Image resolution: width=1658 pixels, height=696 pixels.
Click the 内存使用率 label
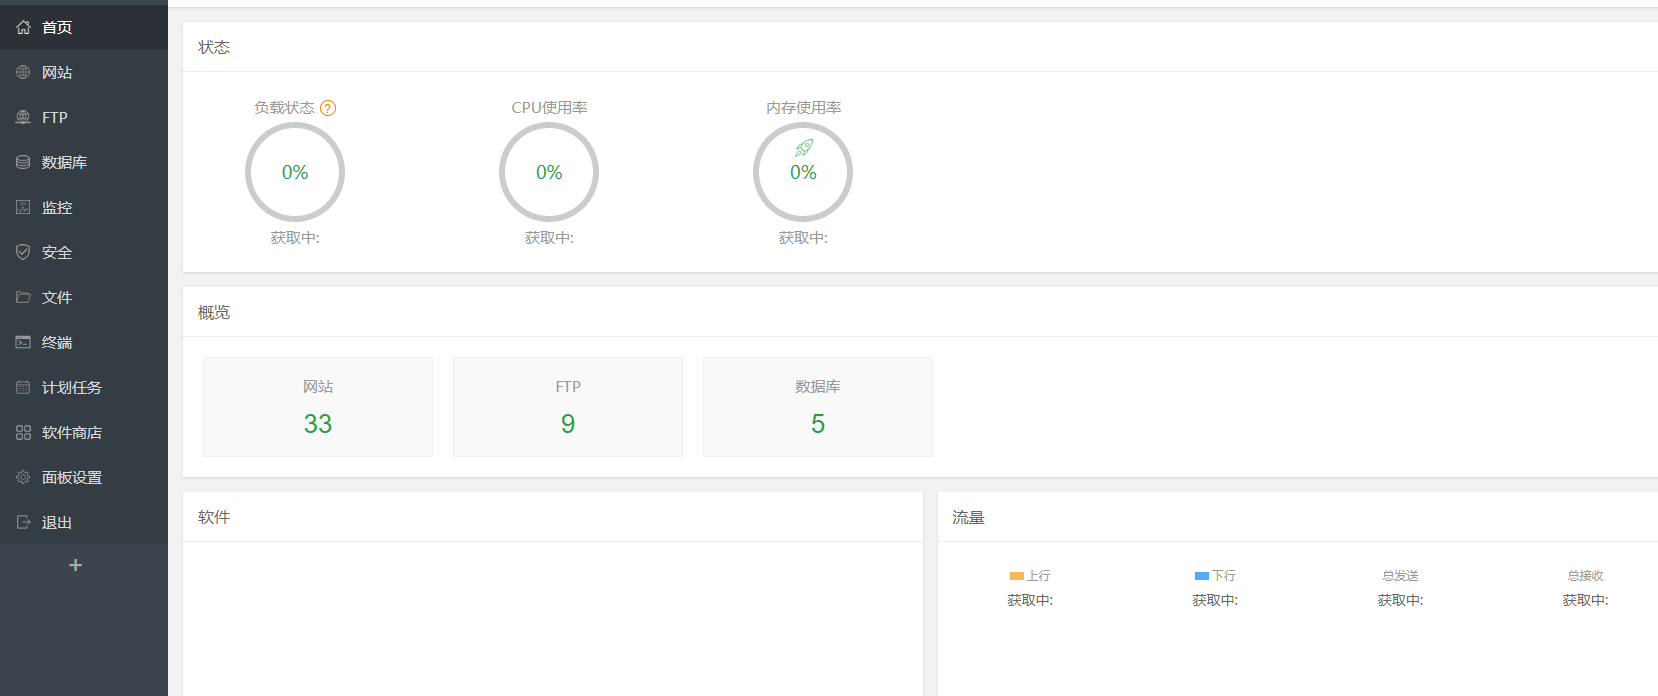803,107
